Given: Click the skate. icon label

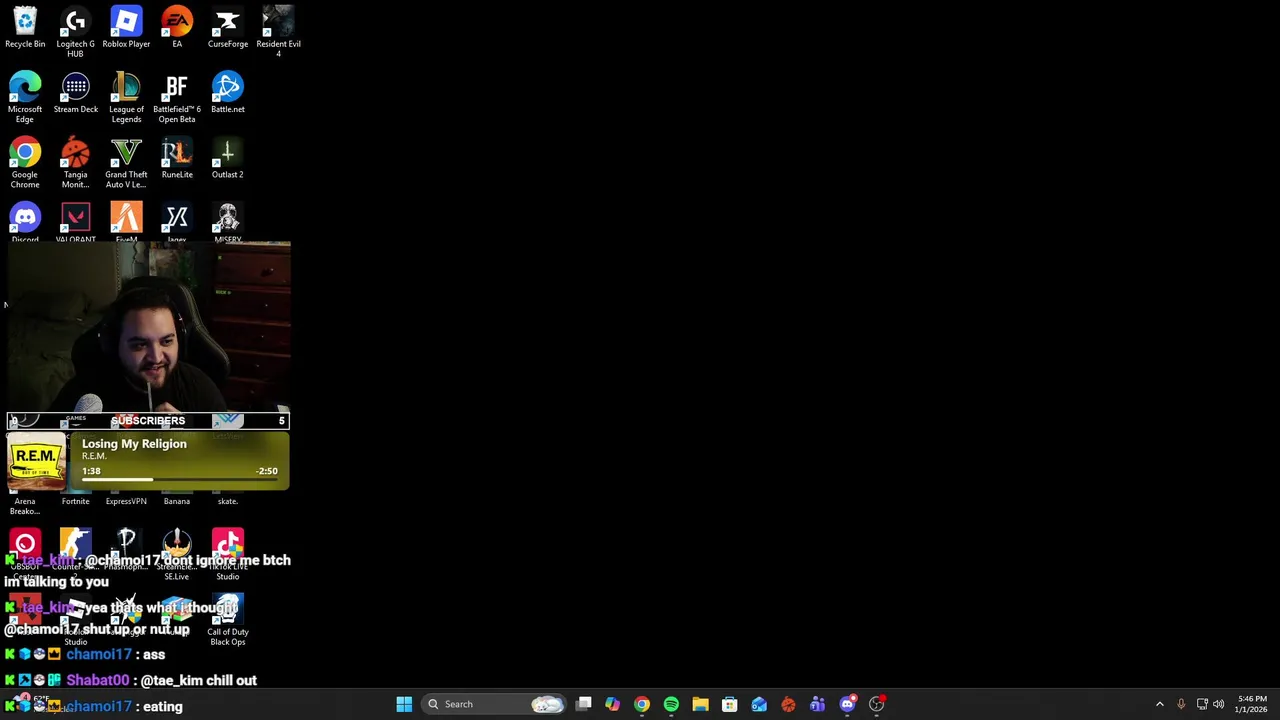Looking at the screenshot, I should click(x=227, y=501).
